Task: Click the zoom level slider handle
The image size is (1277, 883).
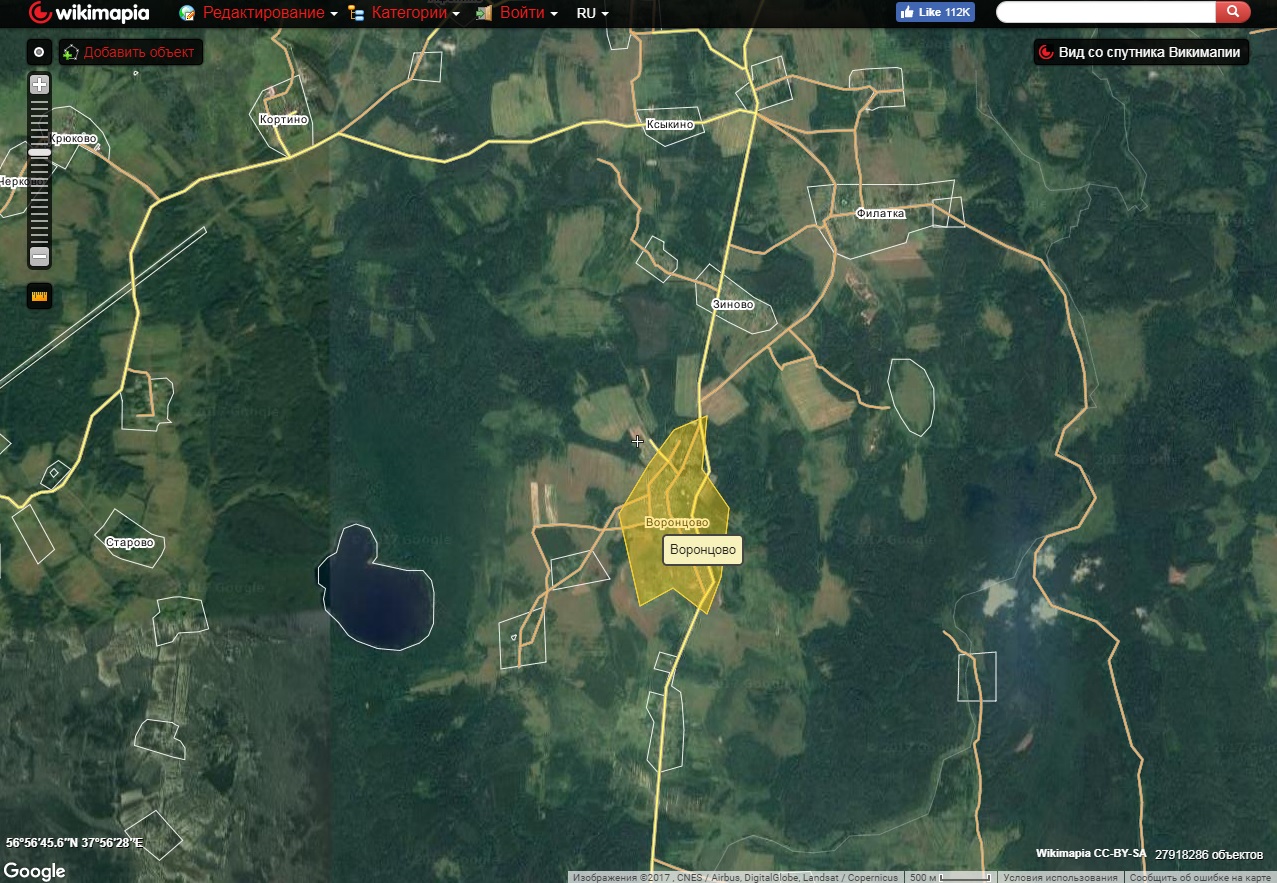Action: point(39,152)
